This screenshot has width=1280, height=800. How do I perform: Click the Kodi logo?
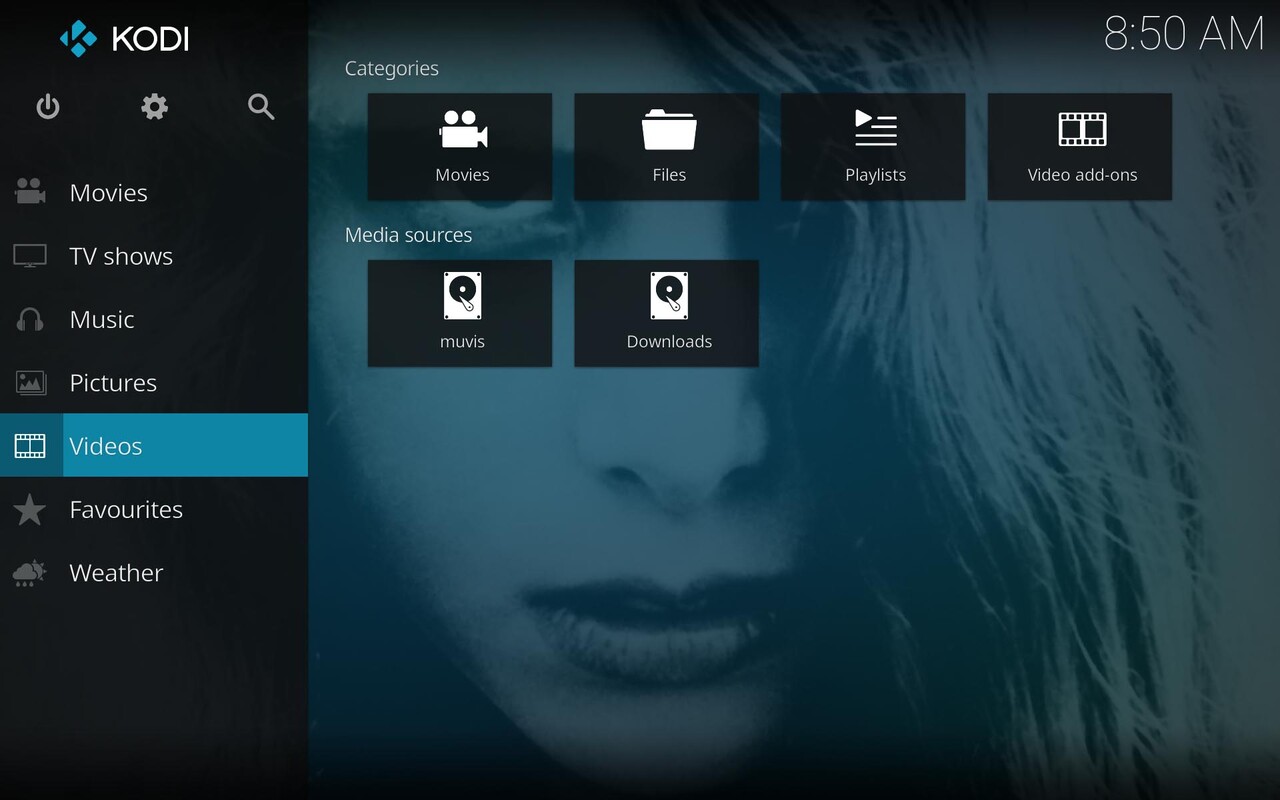(x=124, y=39)
